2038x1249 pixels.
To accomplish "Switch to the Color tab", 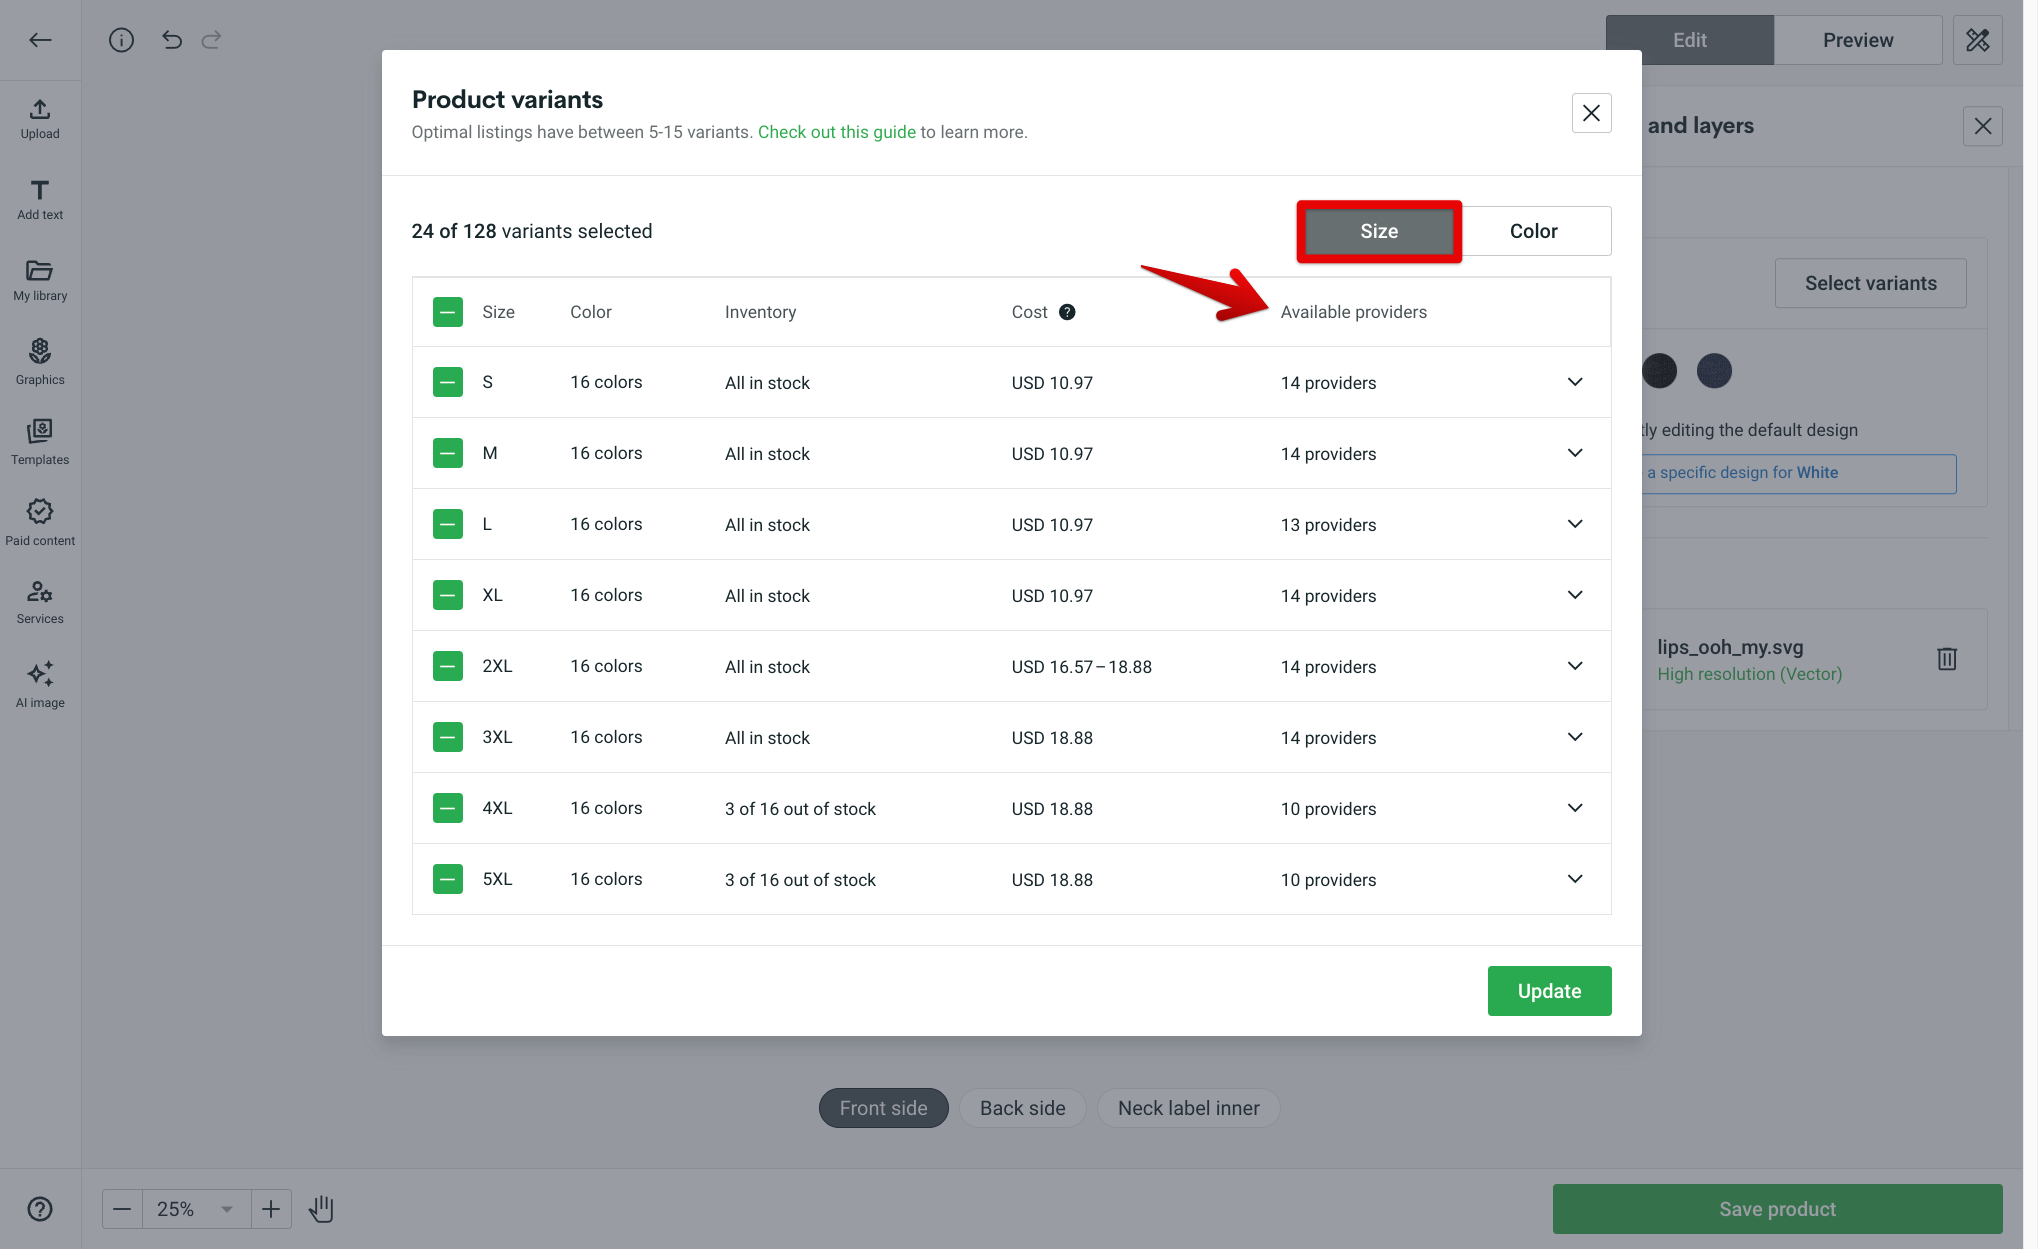I will [1533, 231].
